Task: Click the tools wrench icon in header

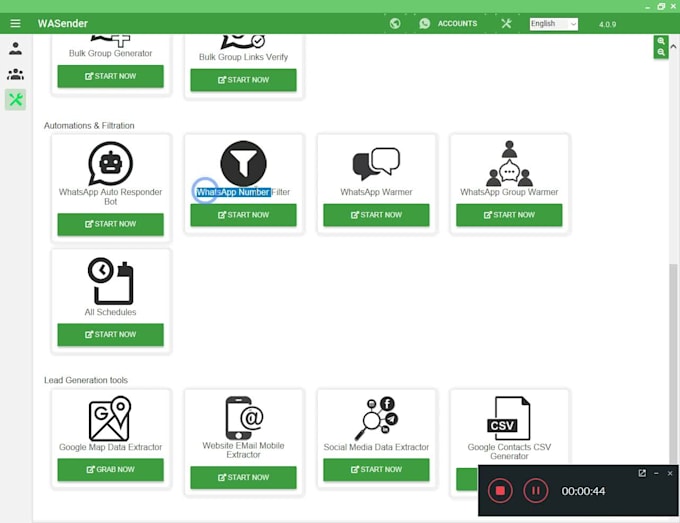Action: click(506, 23)
